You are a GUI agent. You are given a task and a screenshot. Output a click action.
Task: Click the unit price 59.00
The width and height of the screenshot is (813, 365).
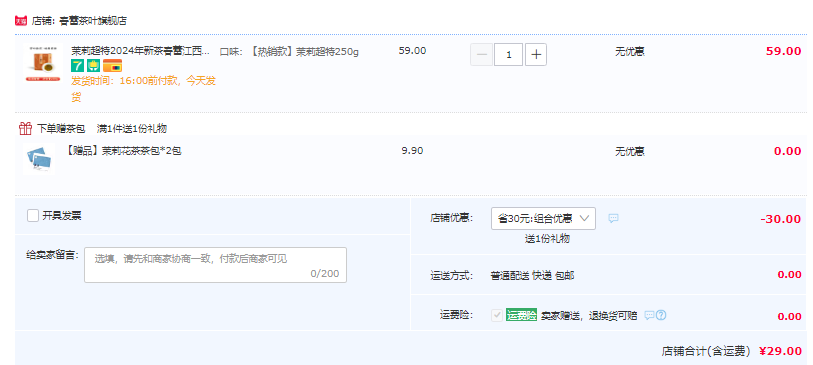pyautogui.click(x=412, y=51)
